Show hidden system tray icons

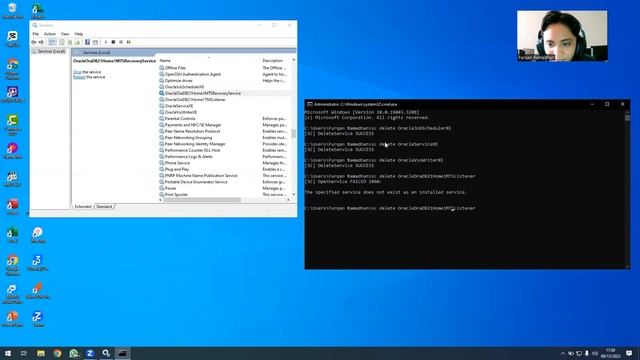(x=563, y=353)
